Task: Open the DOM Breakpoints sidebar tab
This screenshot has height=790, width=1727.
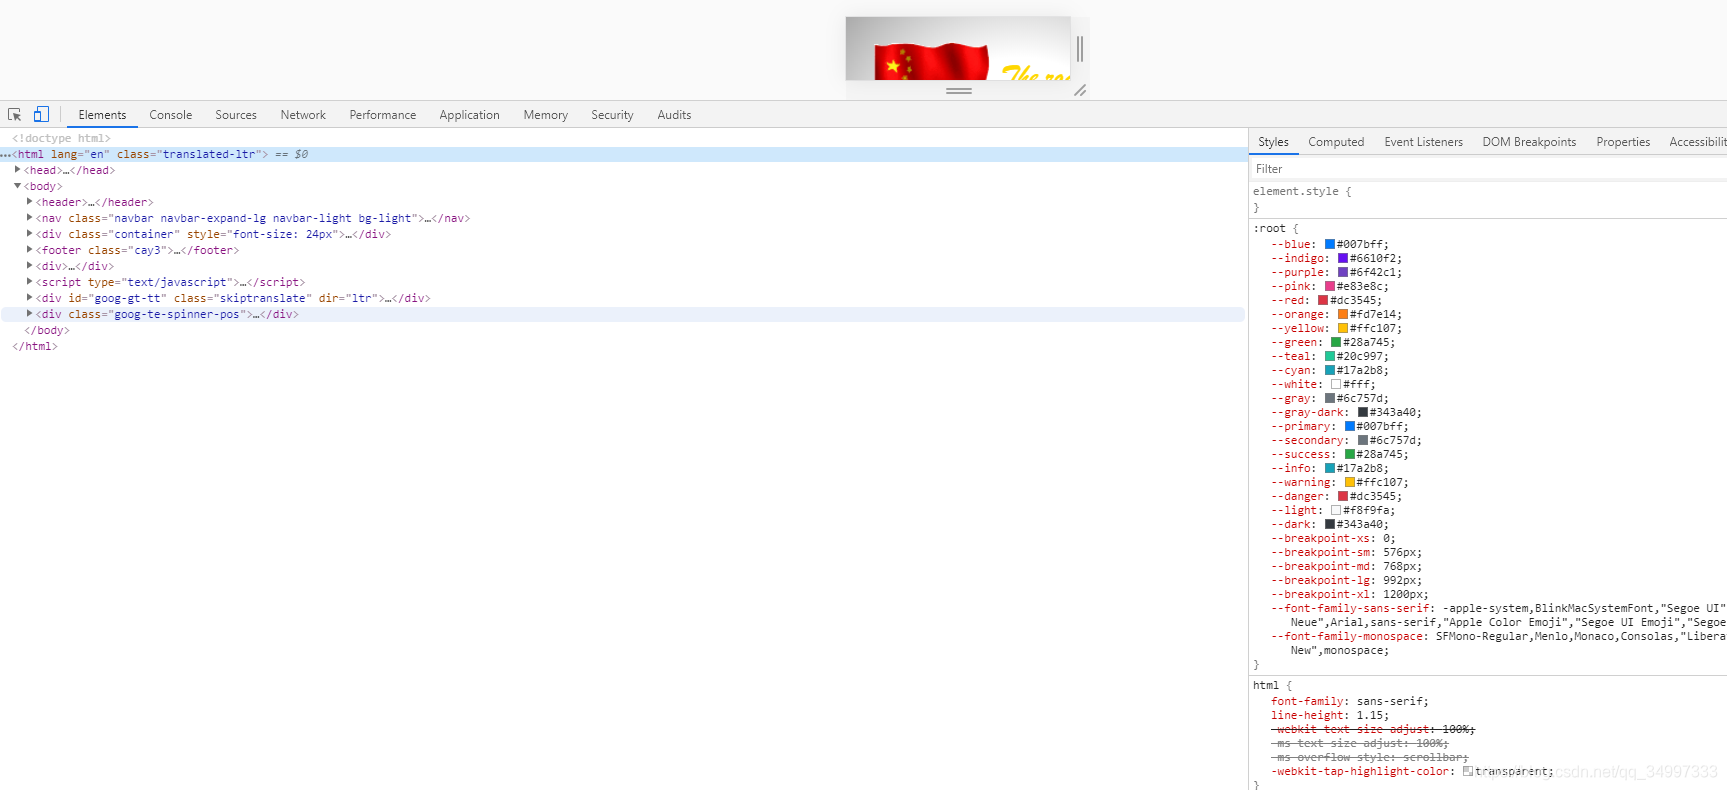Action: point(1529,142)
